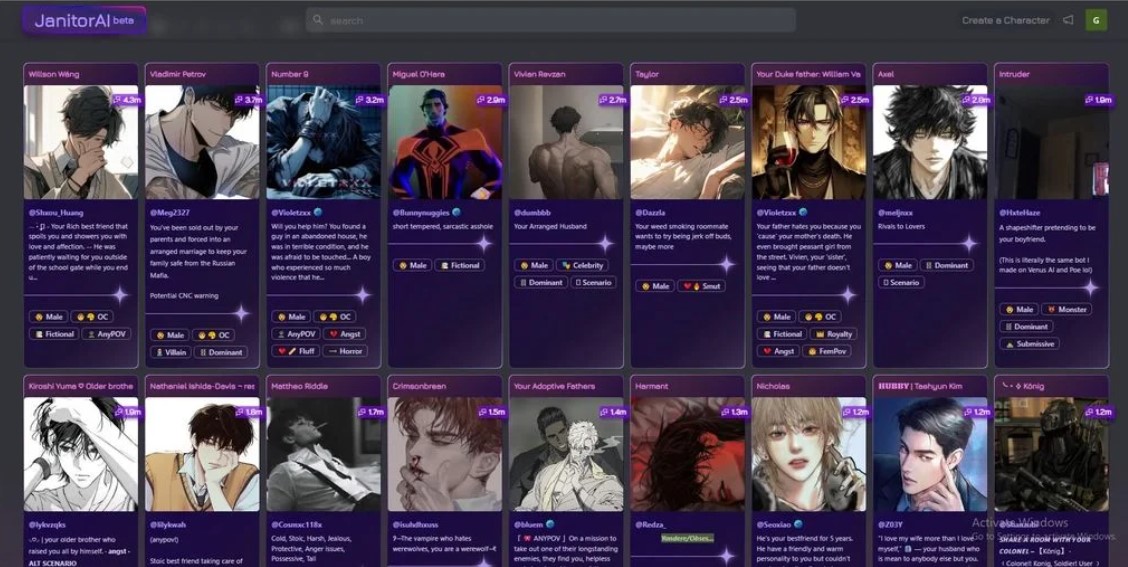Open the JanitorAI beta home logo
The image size is (1128, 567).
click(84, 21)
